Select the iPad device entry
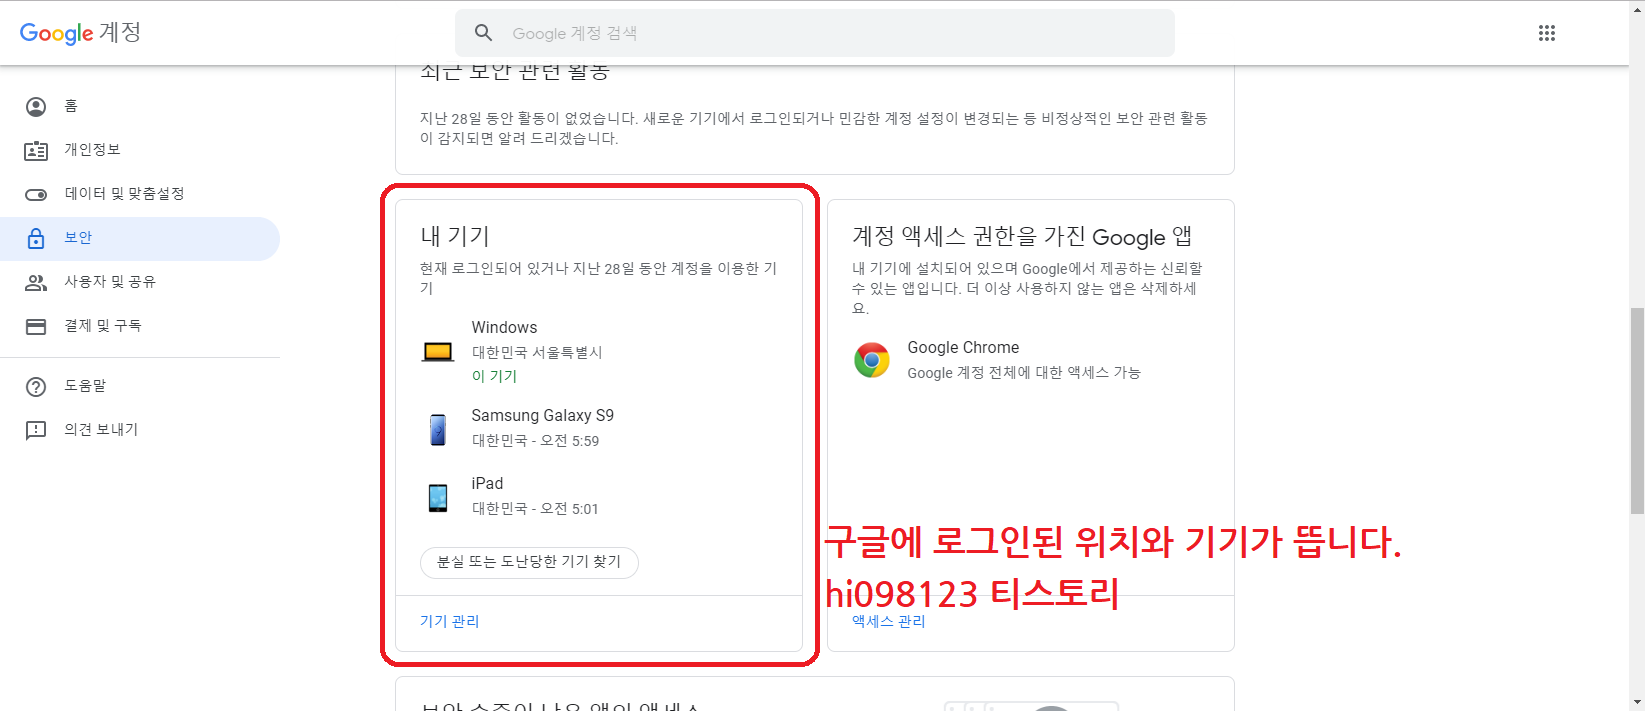 599,496
